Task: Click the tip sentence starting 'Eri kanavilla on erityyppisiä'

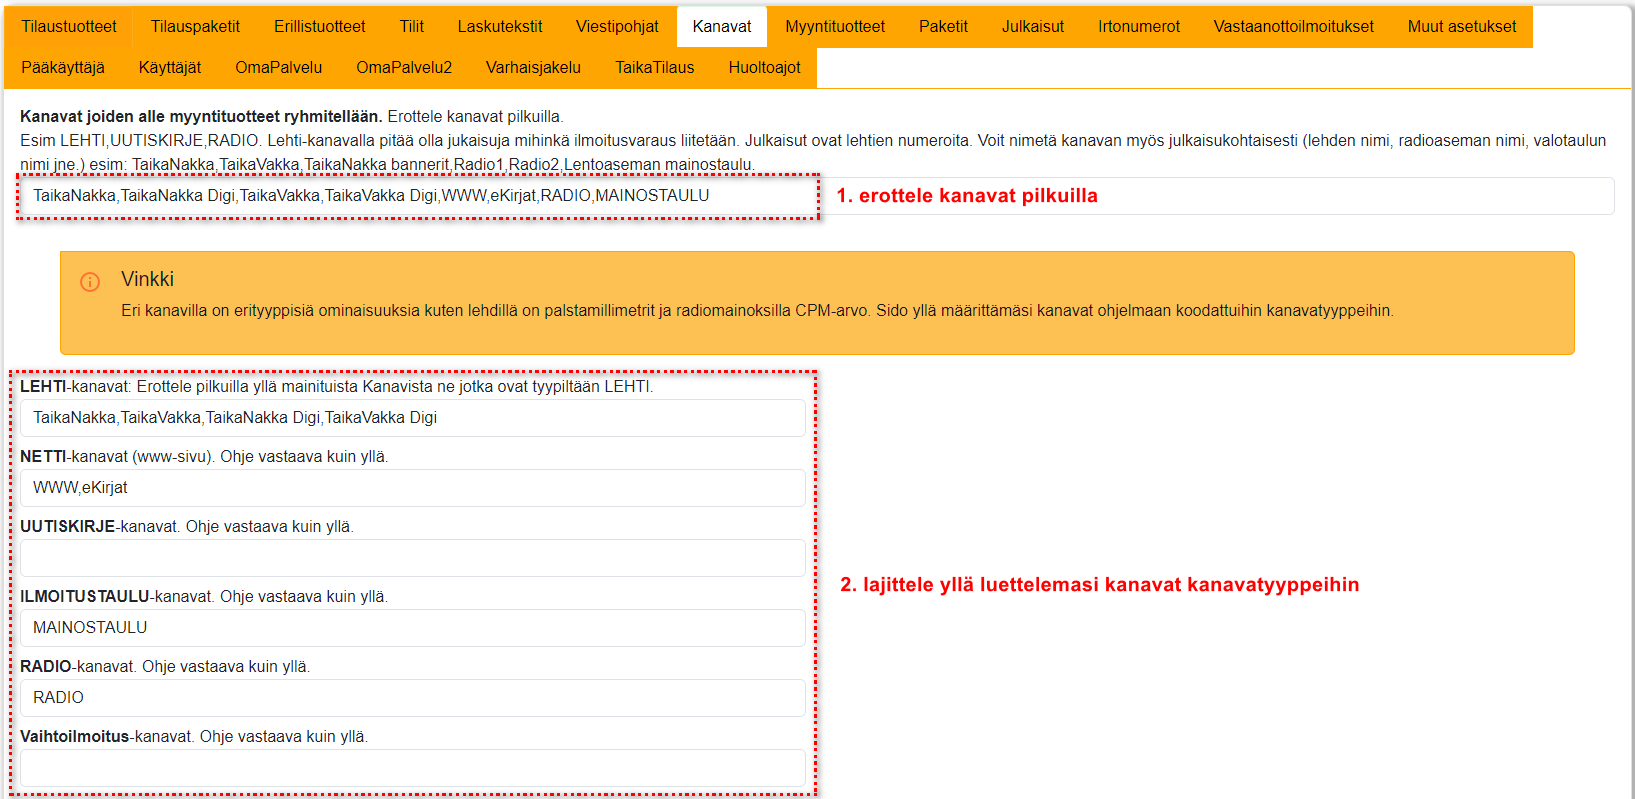Action: pyautogui.click(x=757, y=311)
